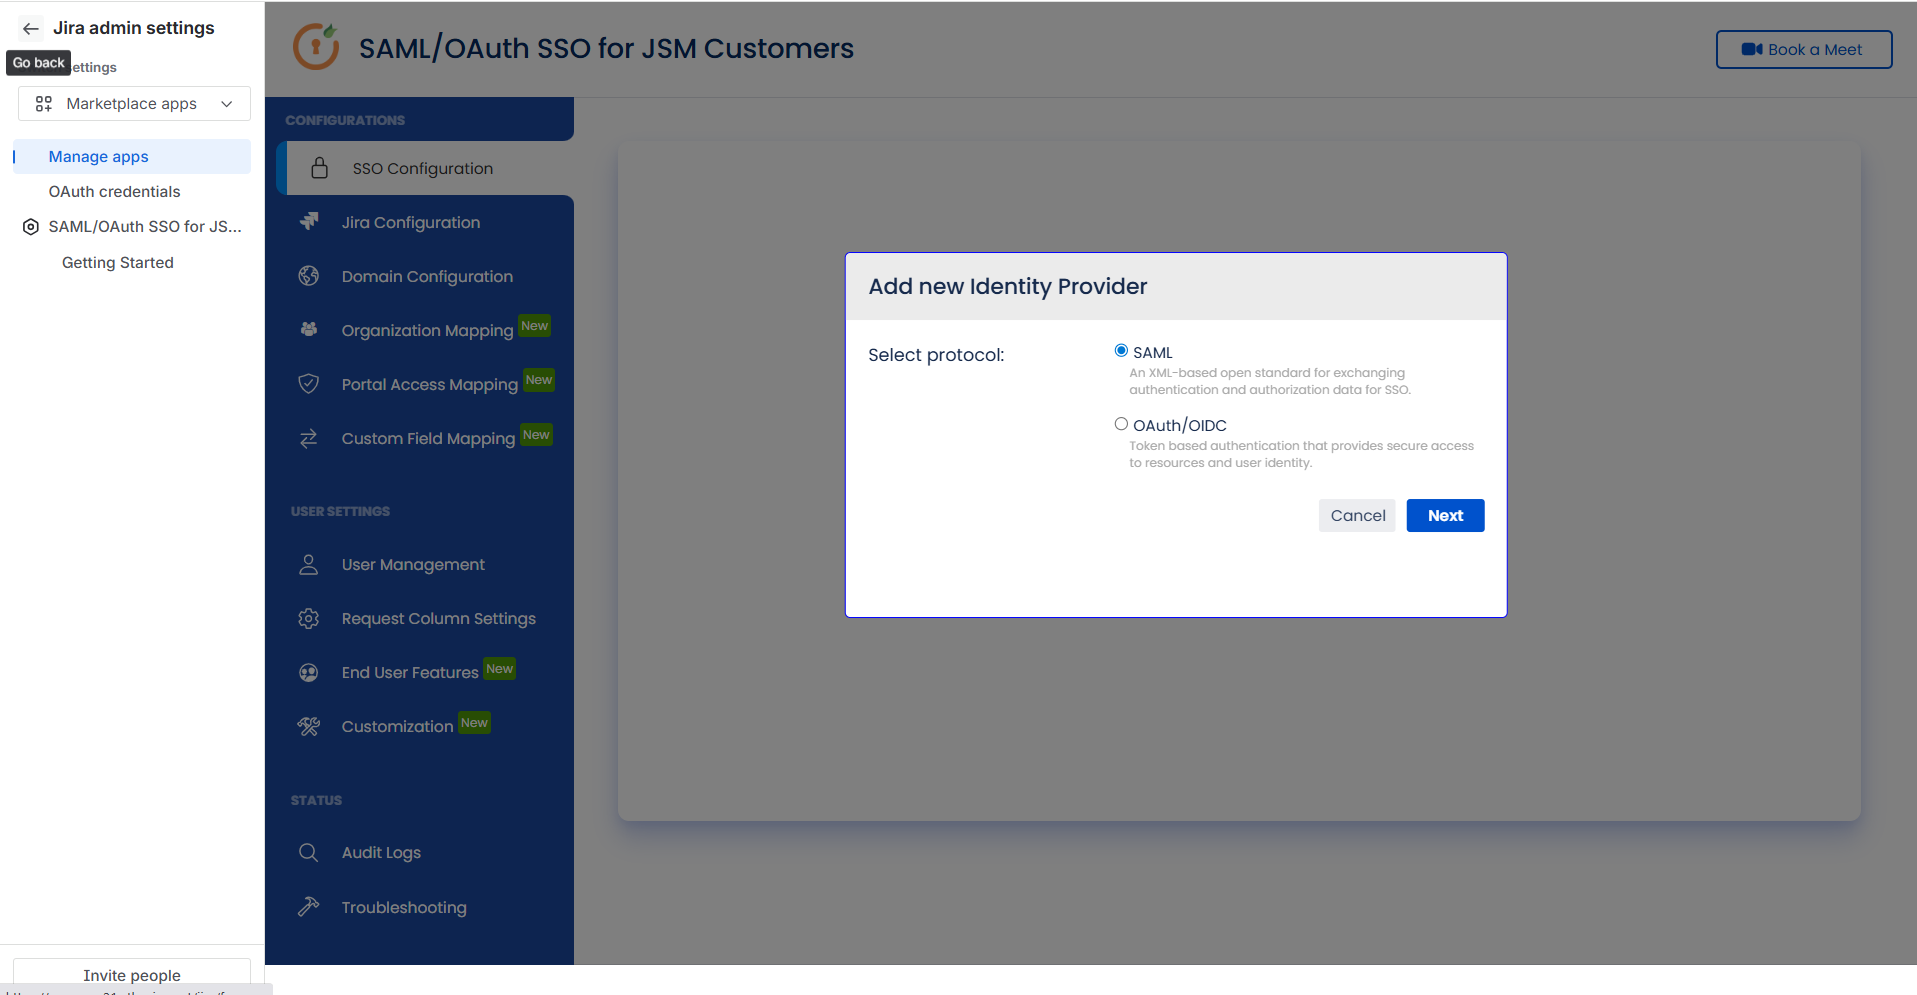Viewport: 1917px width, 995px height.
Task: Open the Getting Started page
Action: point(118,263)
